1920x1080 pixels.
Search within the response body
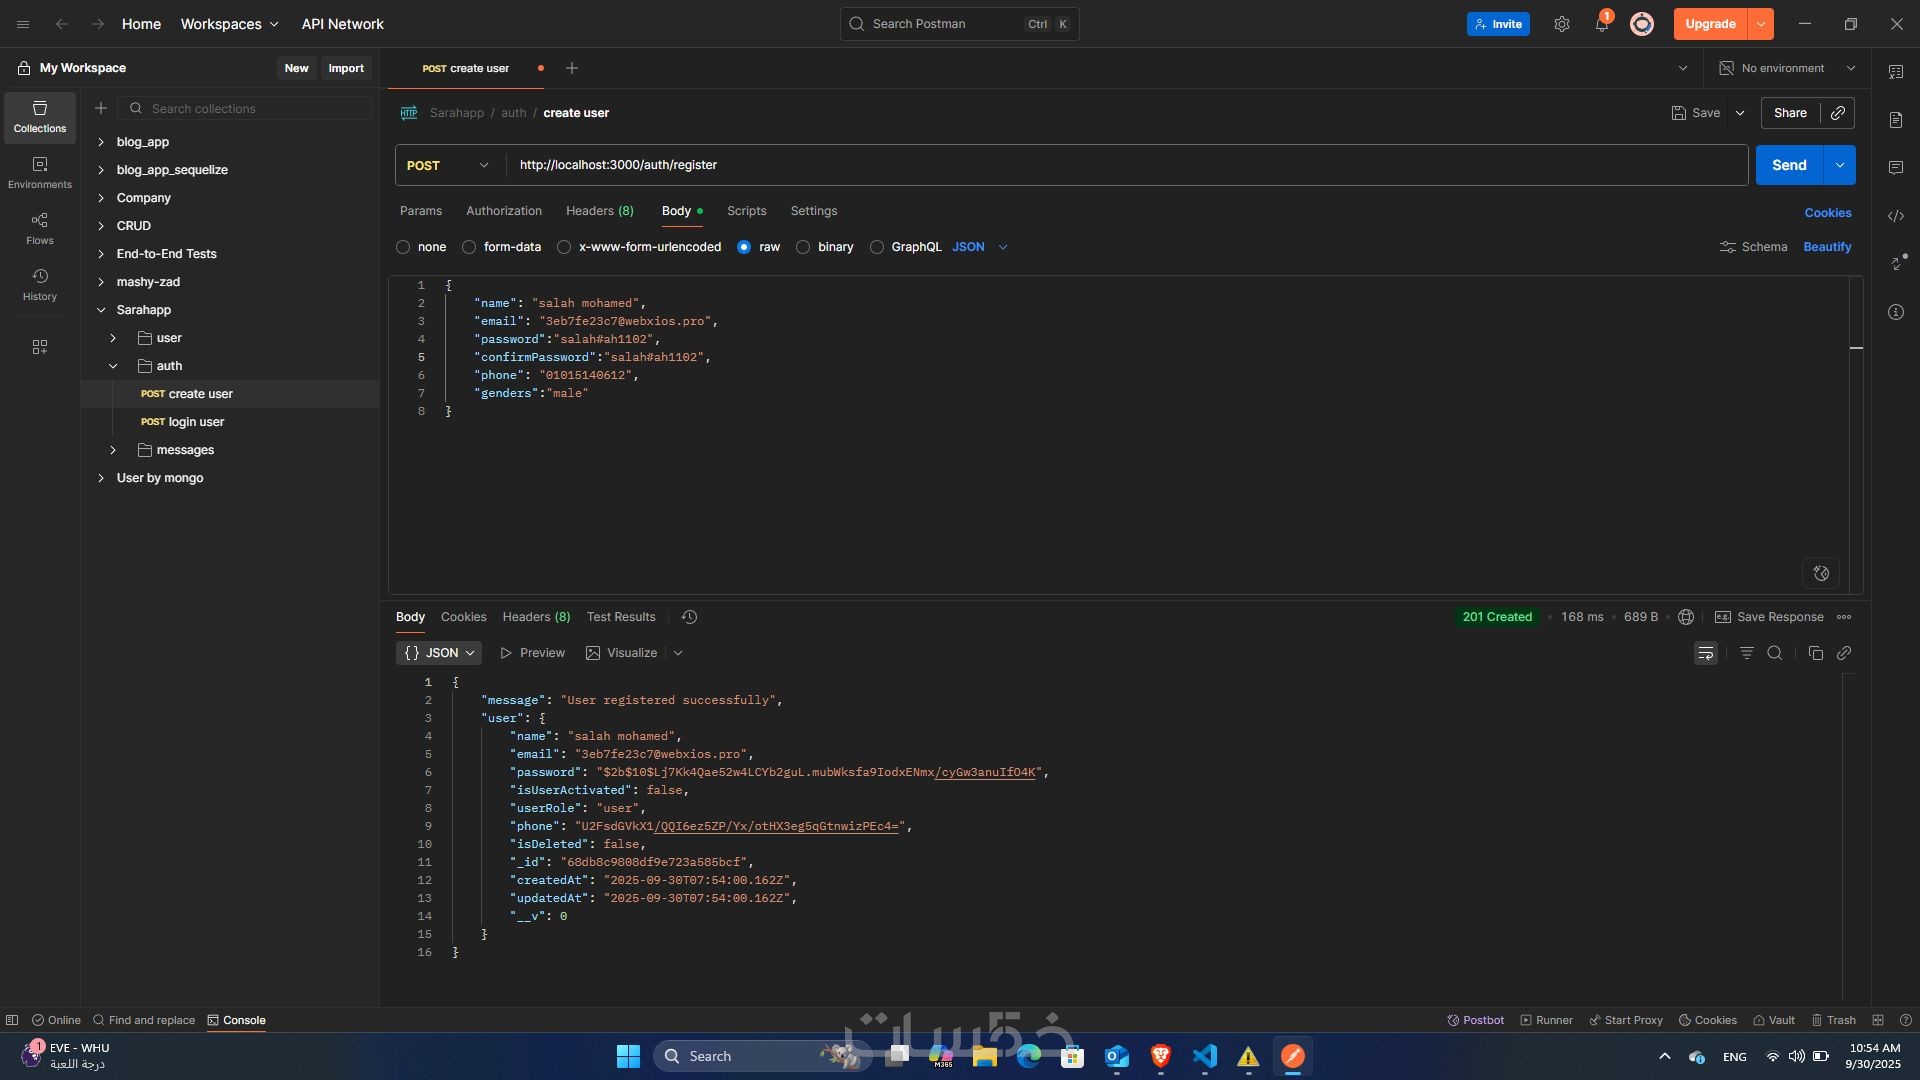tap(1775, 653)
